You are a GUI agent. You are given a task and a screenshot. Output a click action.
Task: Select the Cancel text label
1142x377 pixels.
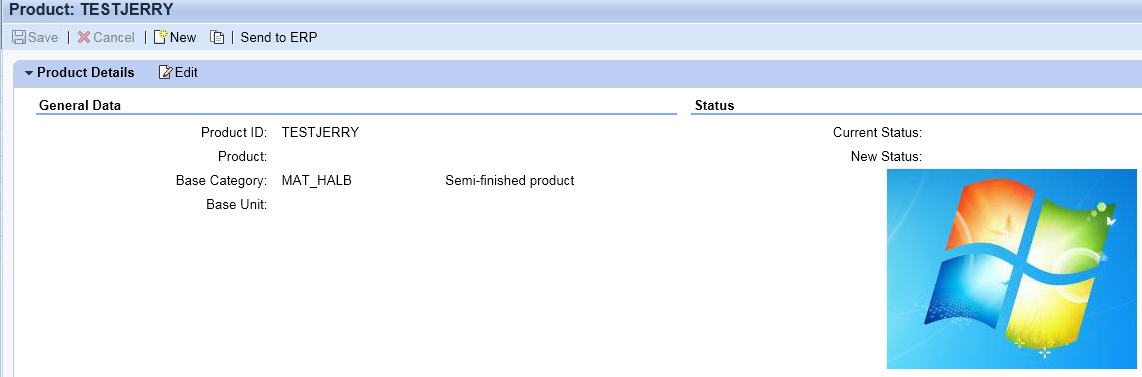pyautogui.click(x=114, y=37)
